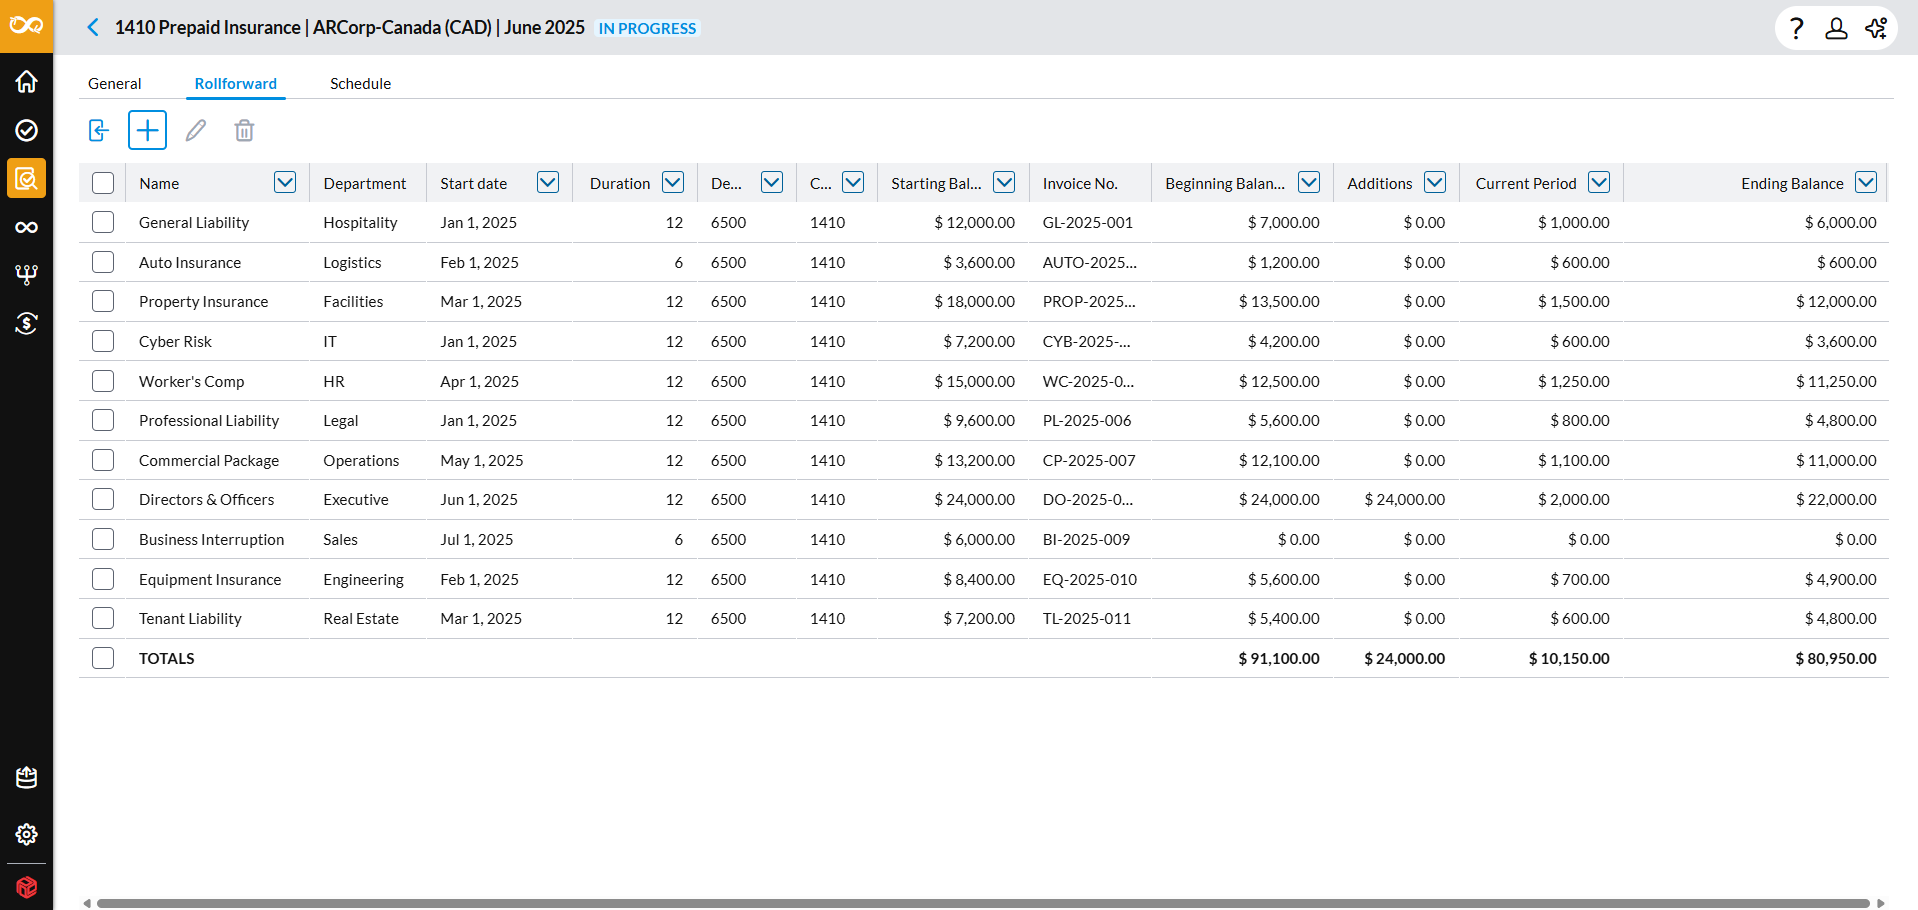Click the FloQast logo at top left
1918x910 pixels.
coord(26,26)
